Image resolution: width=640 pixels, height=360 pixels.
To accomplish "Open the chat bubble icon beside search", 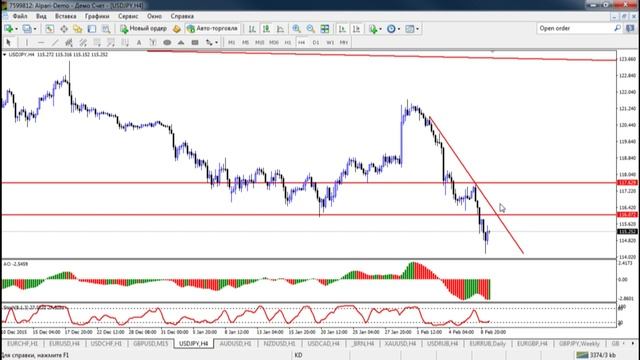I will [630, 29].
